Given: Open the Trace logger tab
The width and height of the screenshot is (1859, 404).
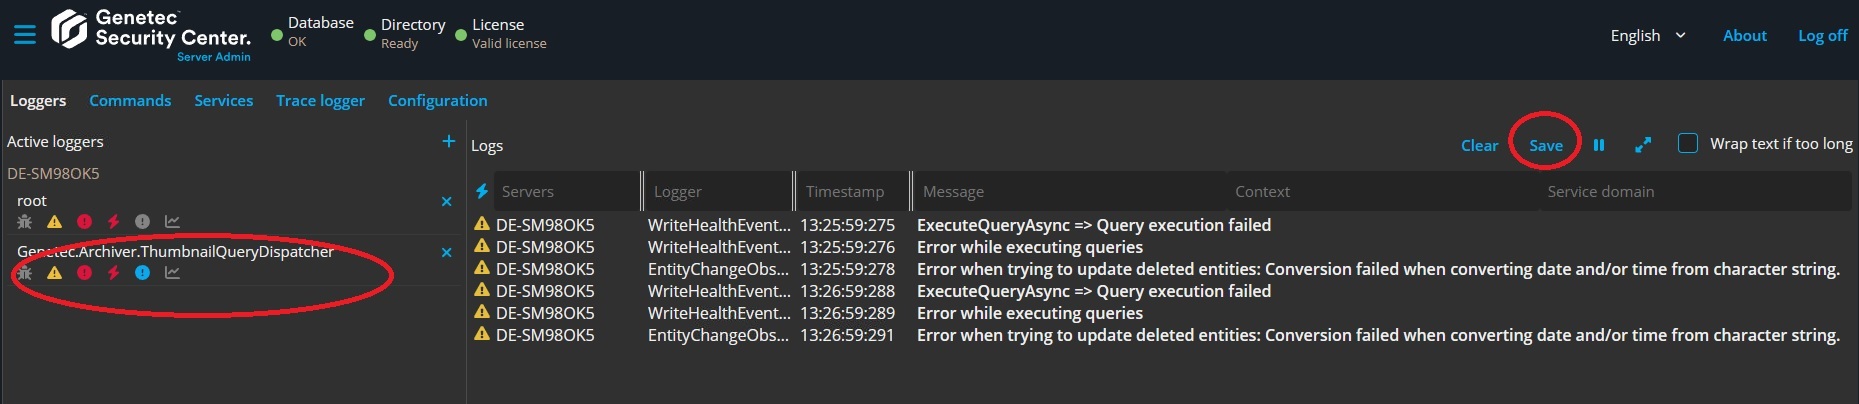Looking at the screenshot, I should coord(320,101).
